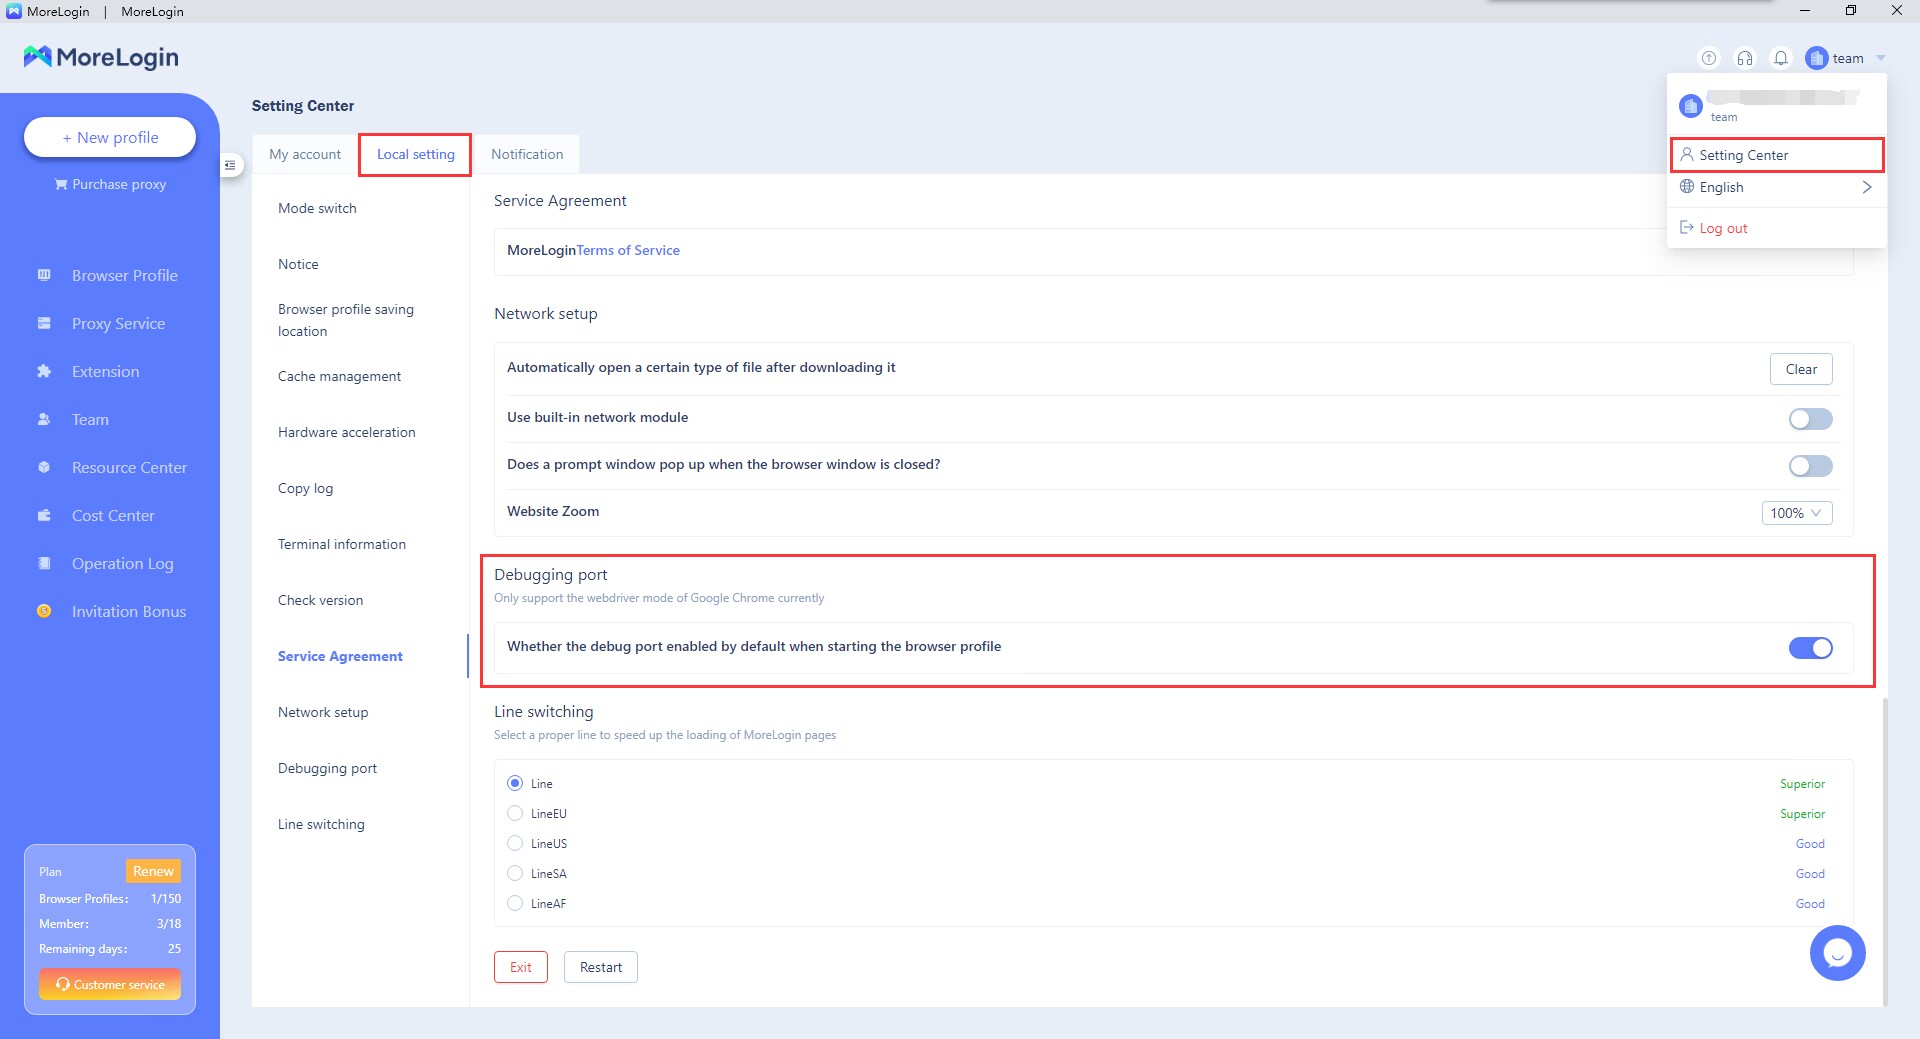
Task: Switch to Notification tab
Action: click(x=527, y=154)
